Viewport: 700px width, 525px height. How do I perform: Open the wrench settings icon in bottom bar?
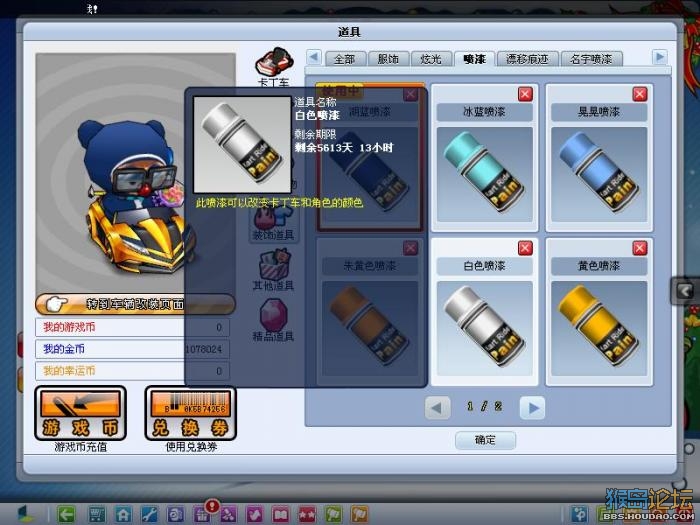(x=149, y=514)
